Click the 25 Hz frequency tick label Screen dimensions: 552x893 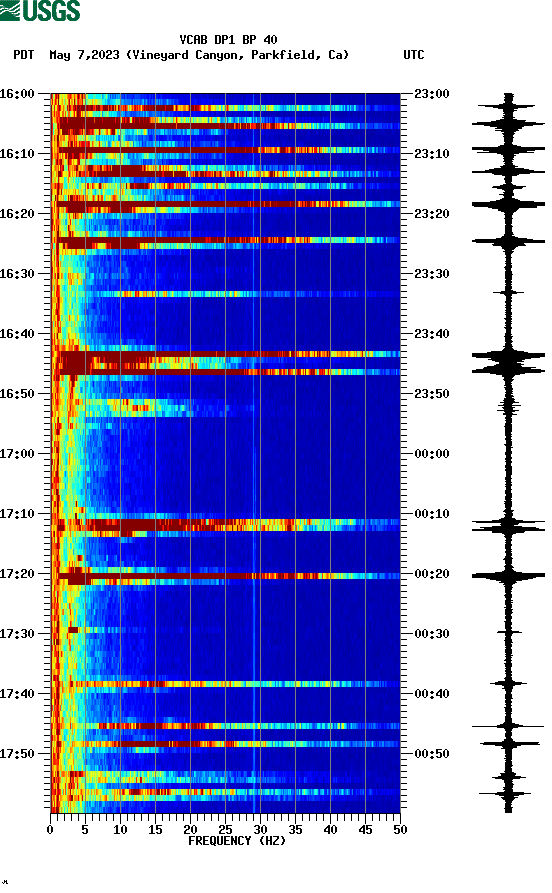pos(225,830)
